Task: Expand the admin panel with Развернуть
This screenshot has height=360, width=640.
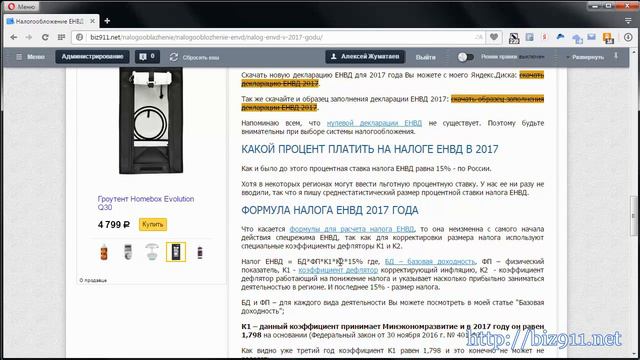Action: point(585,57)
